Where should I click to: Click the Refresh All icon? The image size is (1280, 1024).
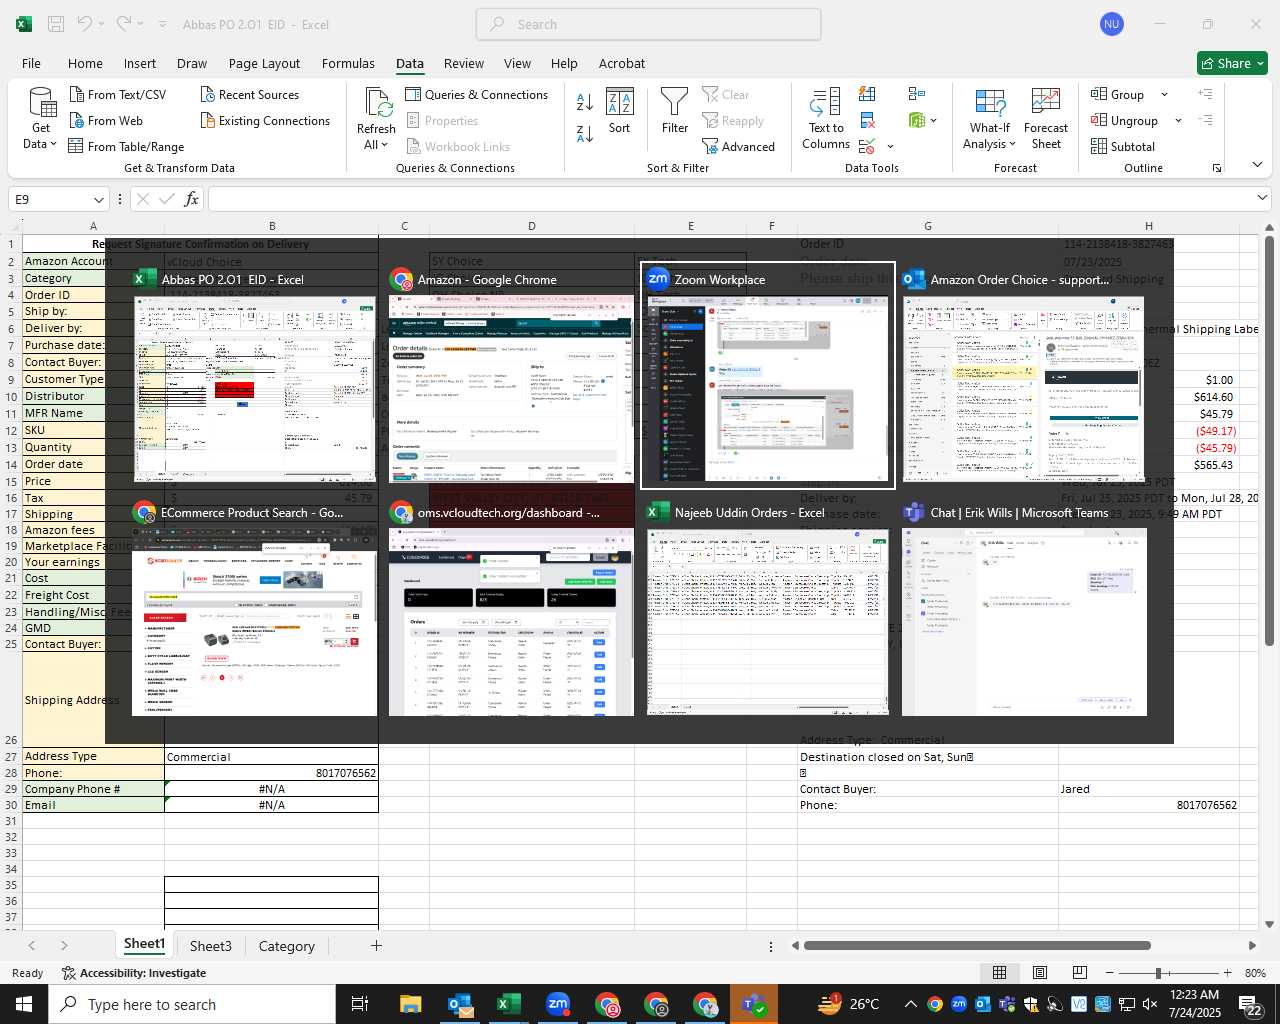coord(378,102)
